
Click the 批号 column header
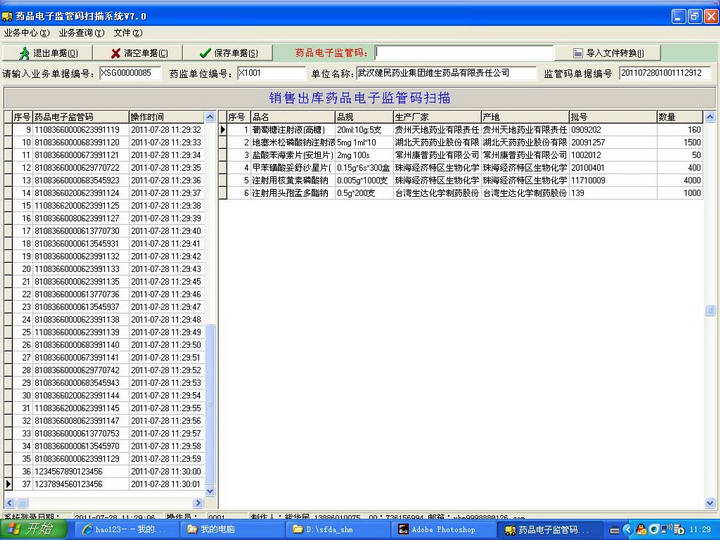(x=613, y=117)
